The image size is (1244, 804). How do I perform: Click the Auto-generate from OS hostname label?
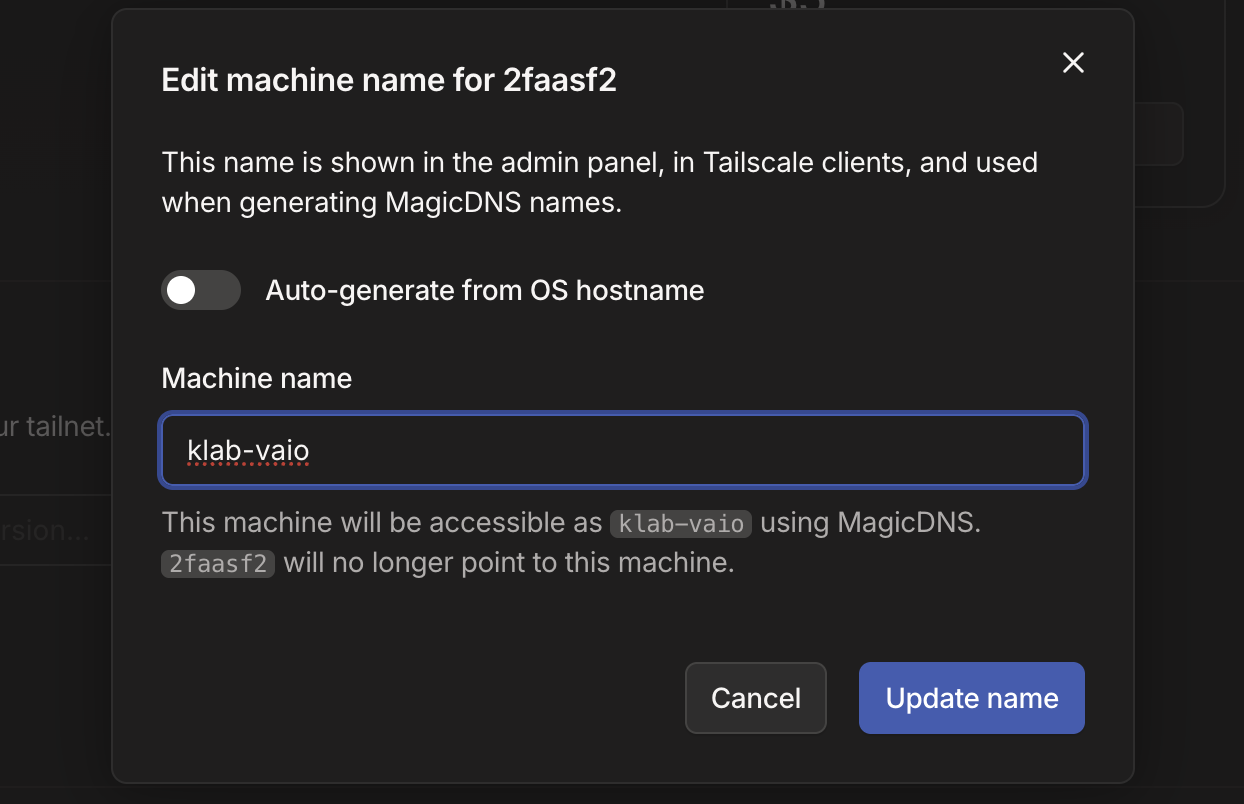(x=484, y=290)
